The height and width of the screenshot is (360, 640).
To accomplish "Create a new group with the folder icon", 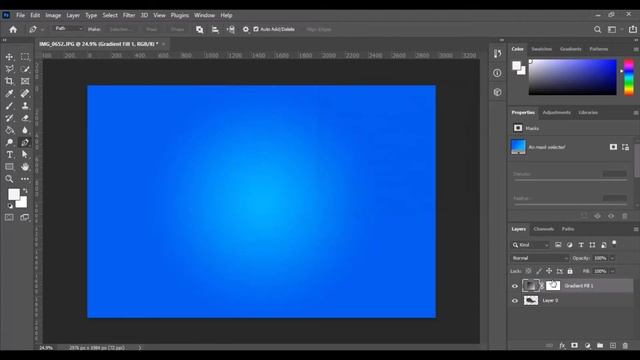I will (600, 346).
